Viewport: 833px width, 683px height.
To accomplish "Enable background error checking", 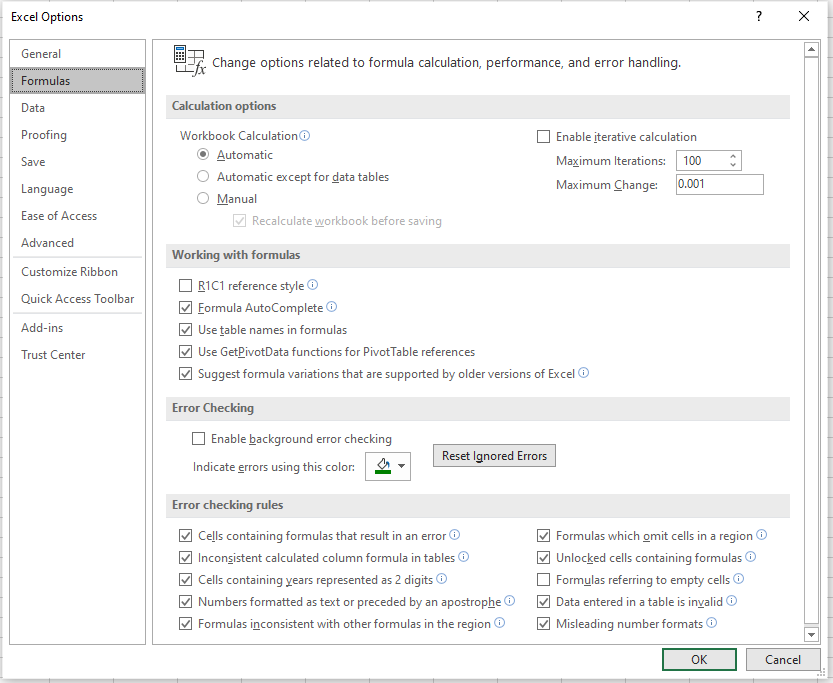I will coord(198,439).
